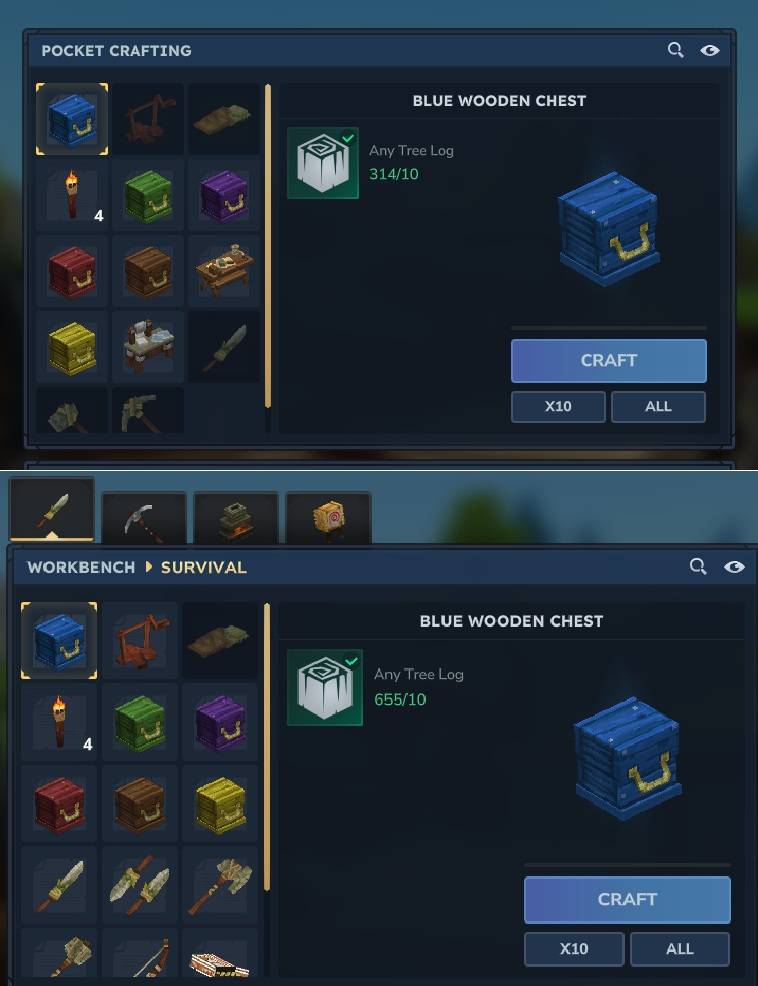The image size is (758, 986).
Task: Click X10 button in Pocket Crafting
Action: pyautogui.click(x=558, y=407)
